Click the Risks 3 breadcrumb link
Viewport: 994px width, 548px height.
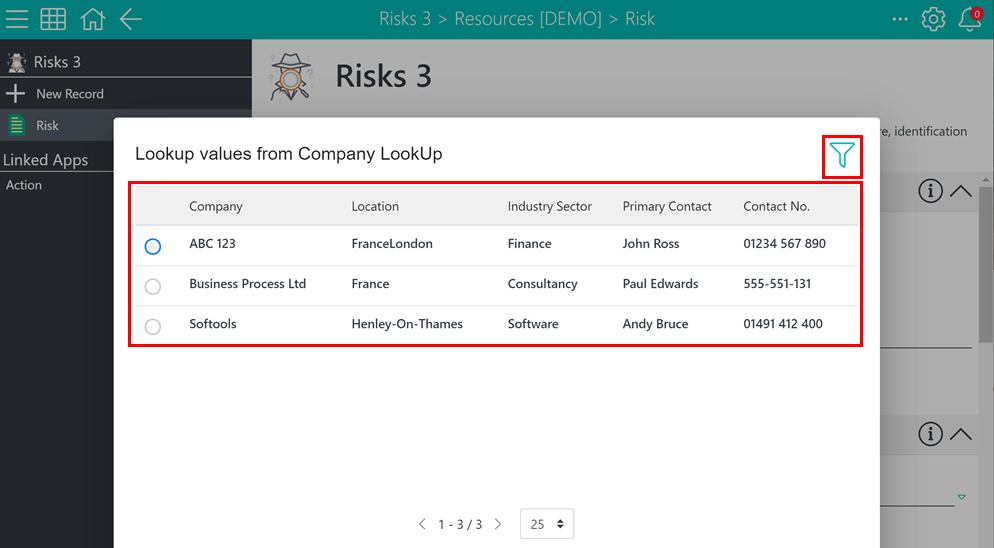pyautogui.click(x=404, y=19)
